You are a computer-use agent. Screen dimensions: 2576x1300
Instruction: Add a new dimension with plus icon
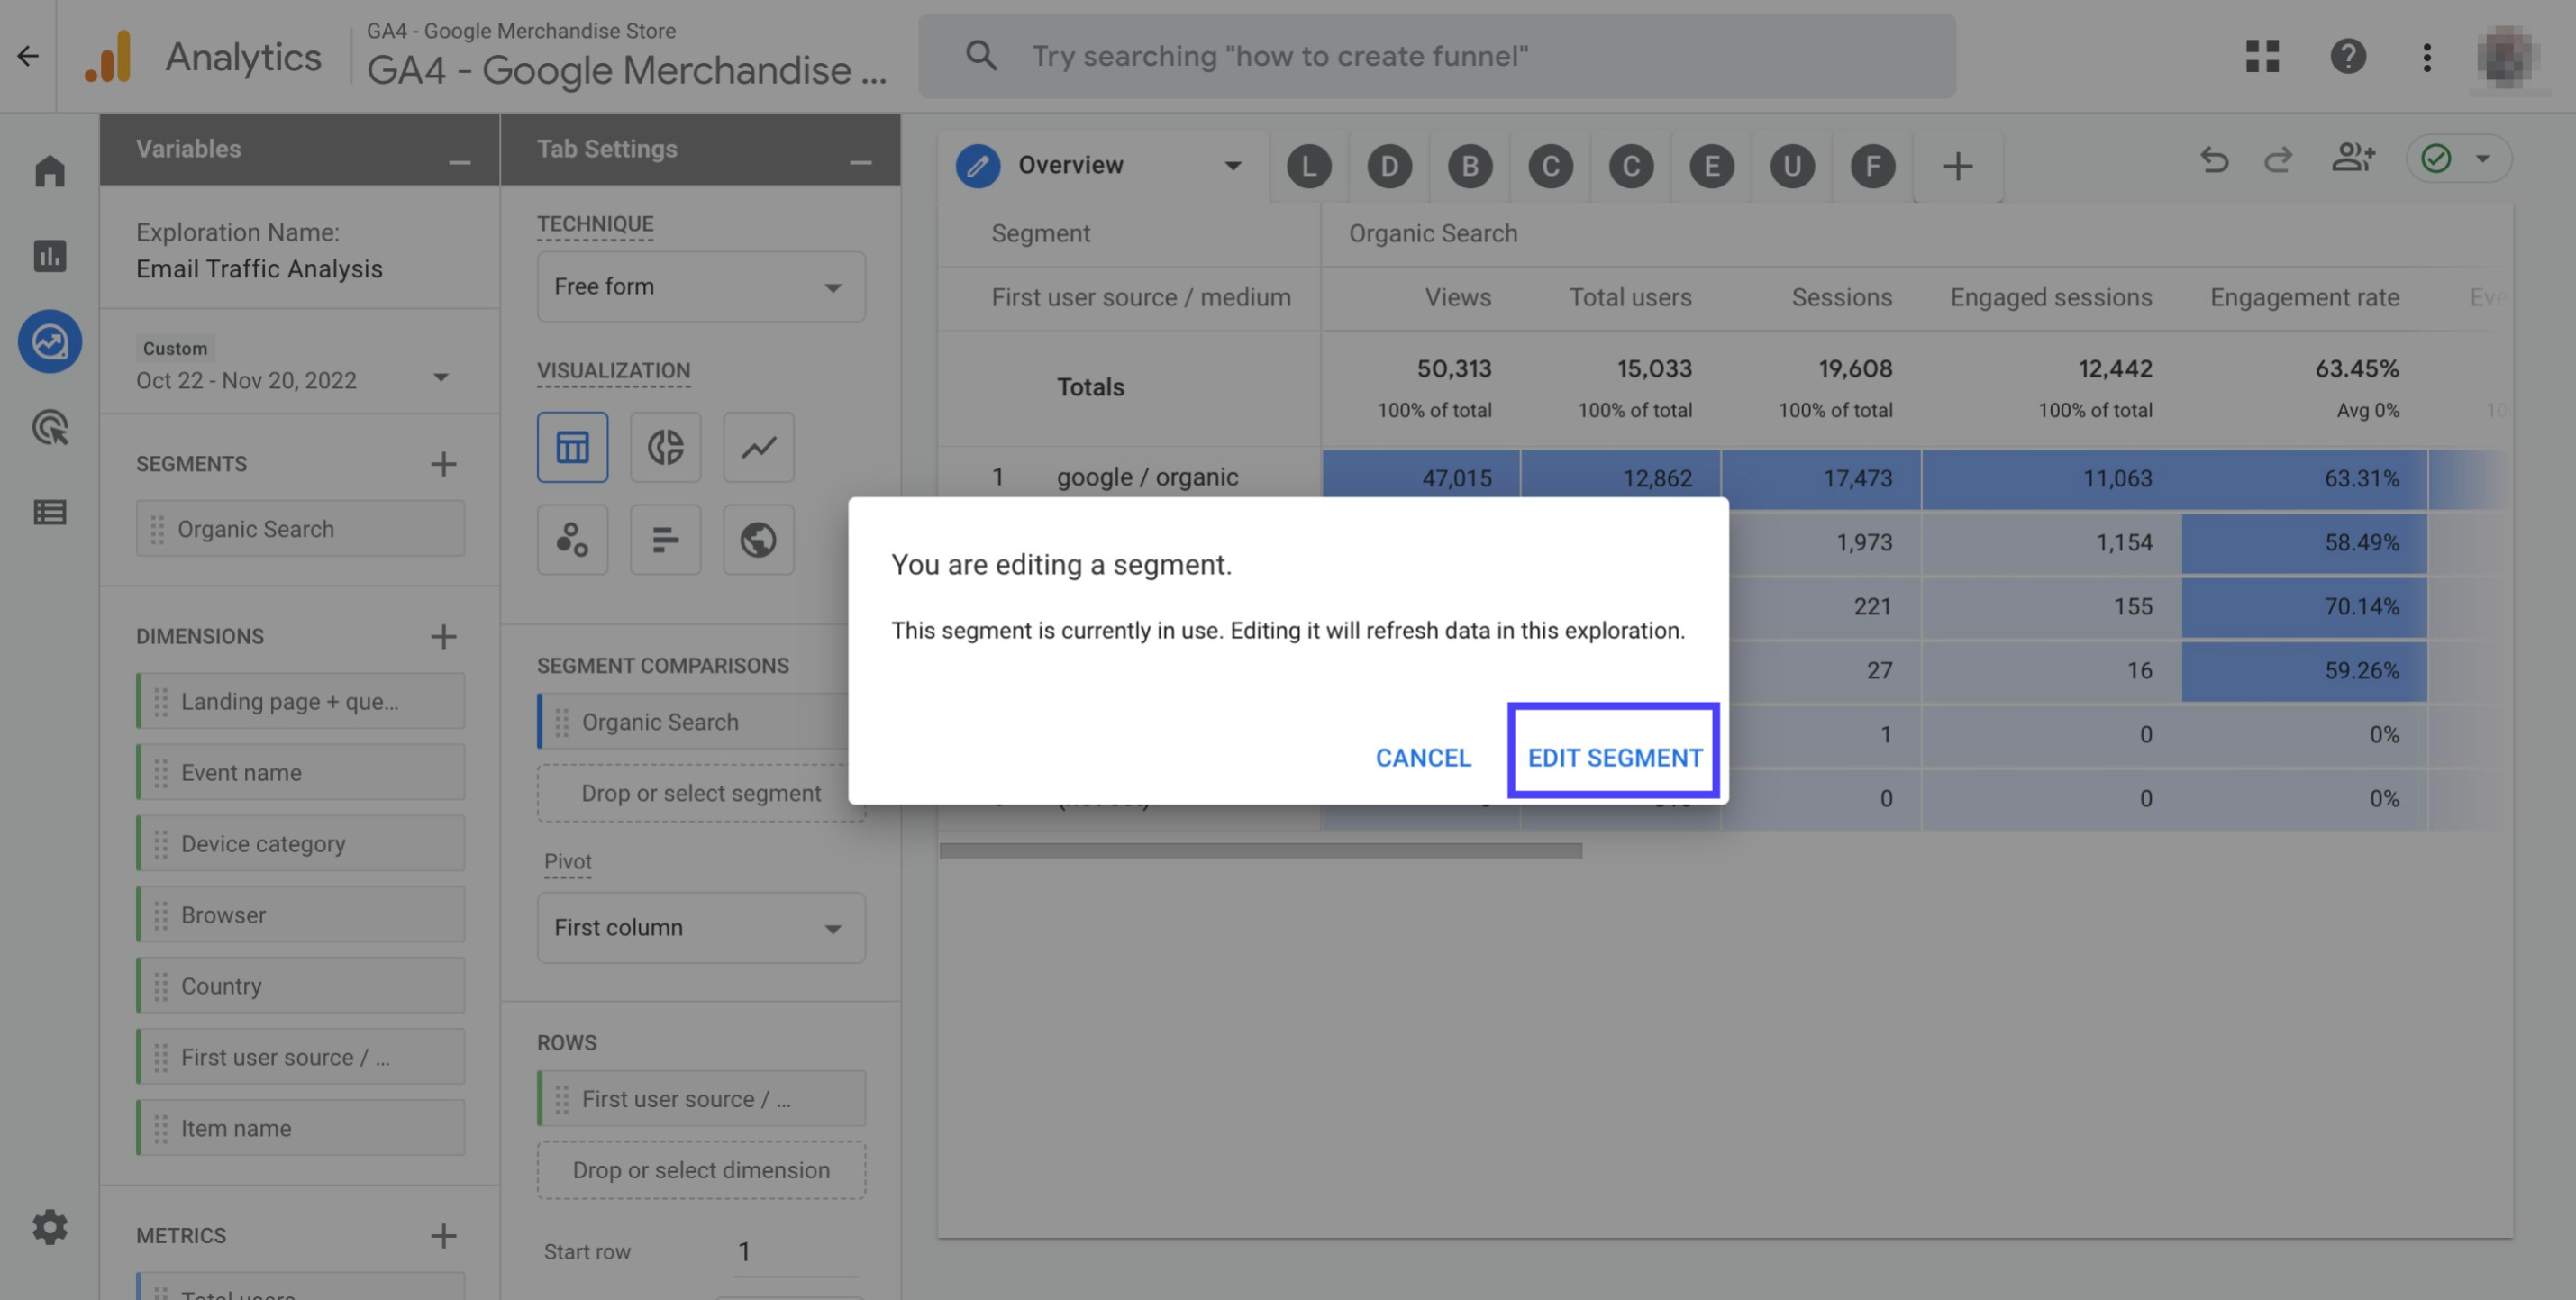point(443,637)
